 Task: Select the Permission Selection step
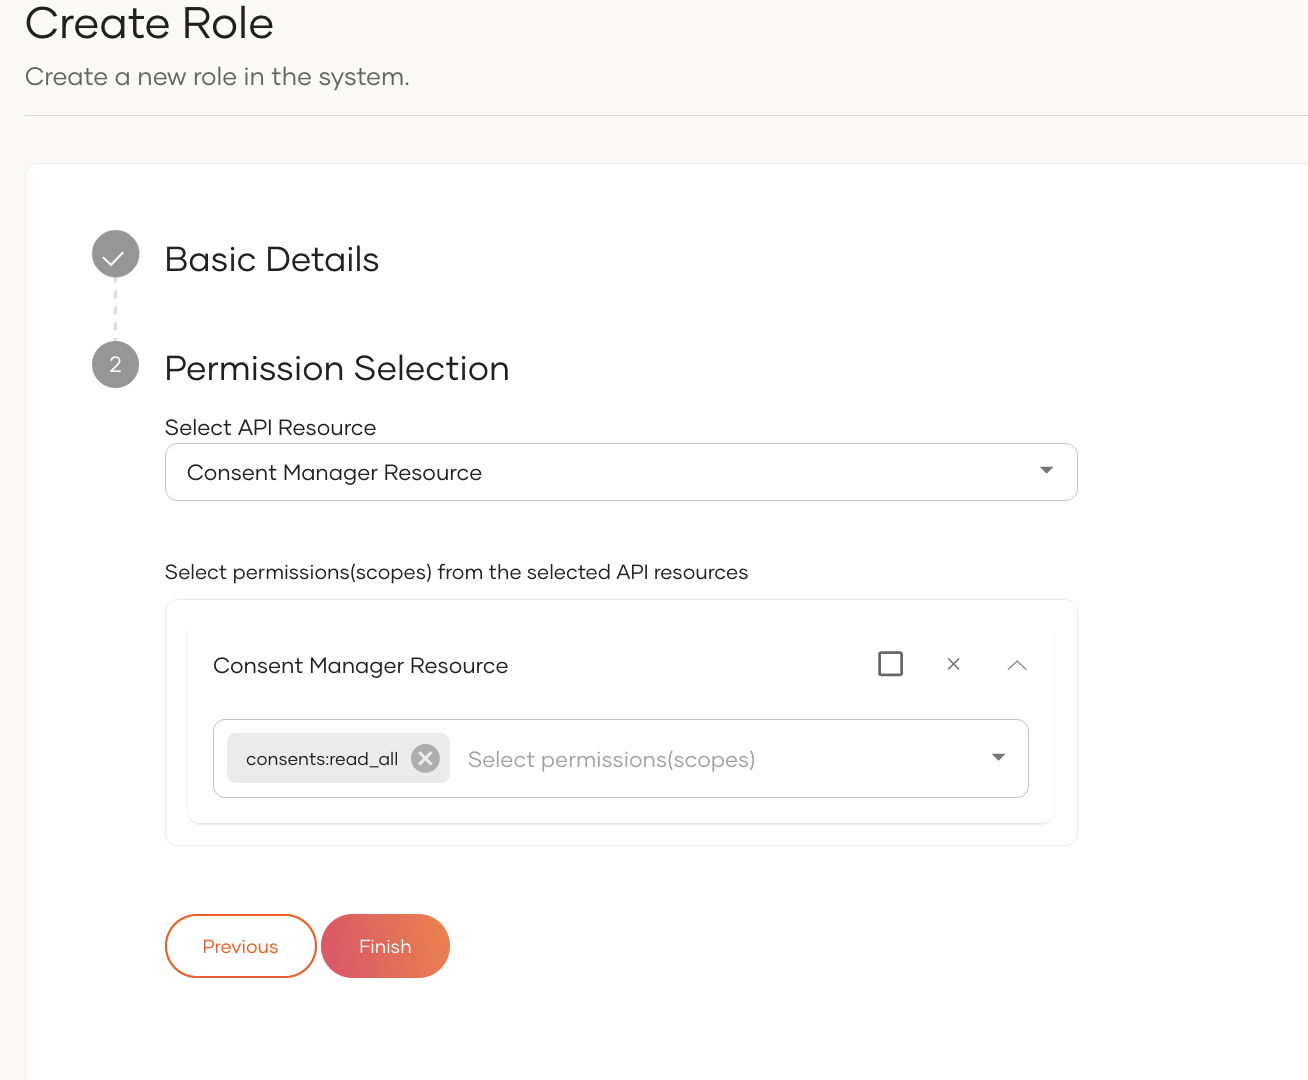point(337,368)
